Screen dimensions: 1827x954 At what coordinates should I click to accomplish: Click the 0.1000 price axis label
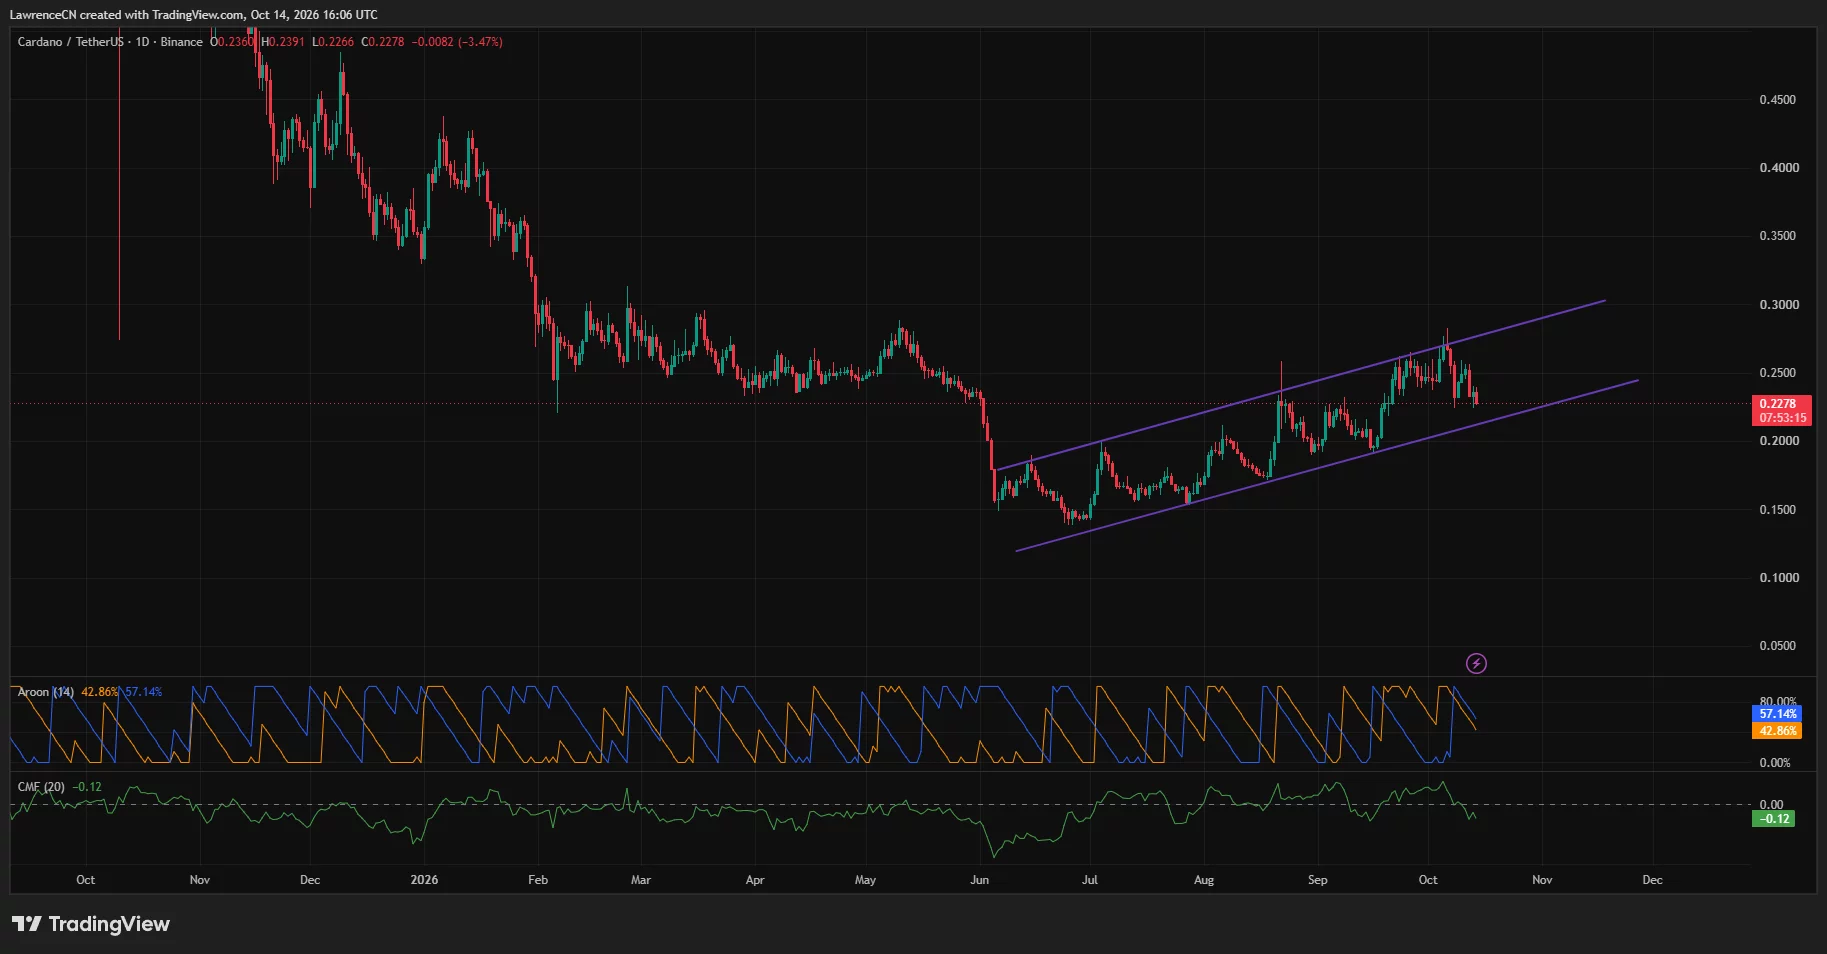point(1778,578)
